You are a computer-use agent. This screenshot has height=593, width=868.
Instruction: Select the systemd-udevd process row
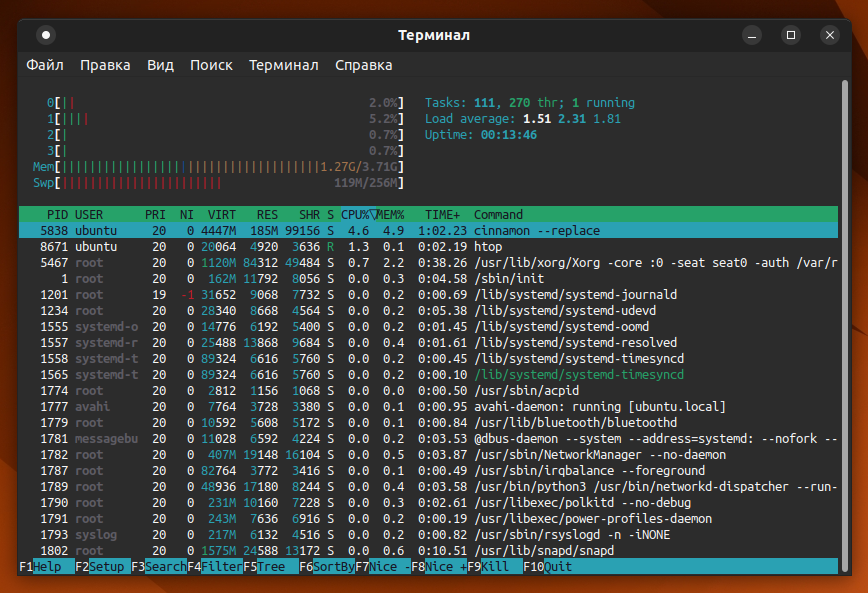coord(428,311)
